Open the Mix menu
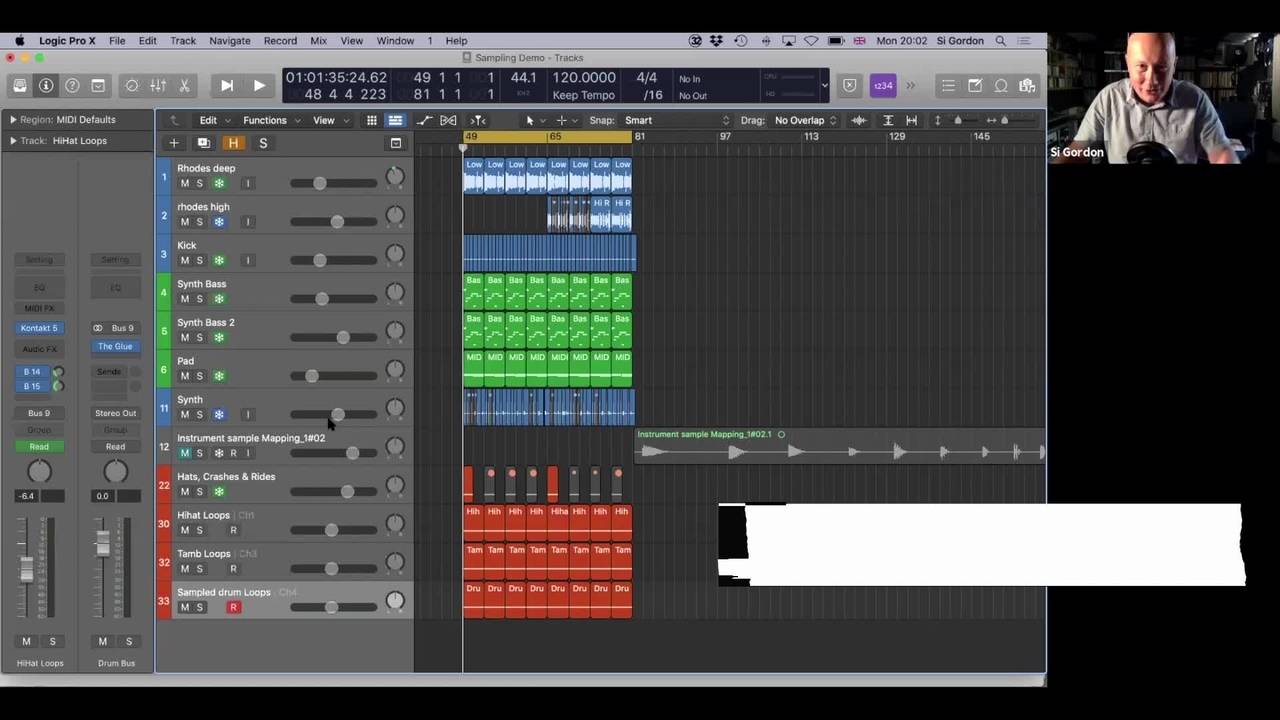Screen dimensions: 1280x720 318,41
